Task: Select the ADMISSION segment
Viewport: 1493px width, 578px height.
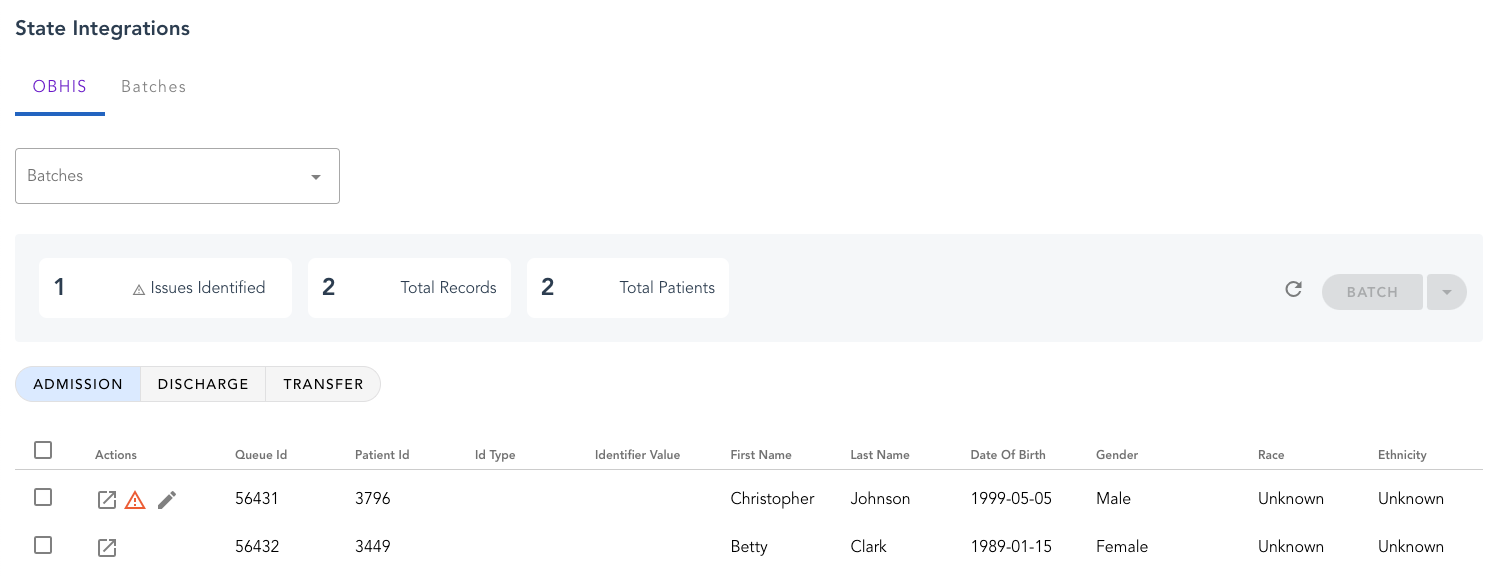Action: 78,384
